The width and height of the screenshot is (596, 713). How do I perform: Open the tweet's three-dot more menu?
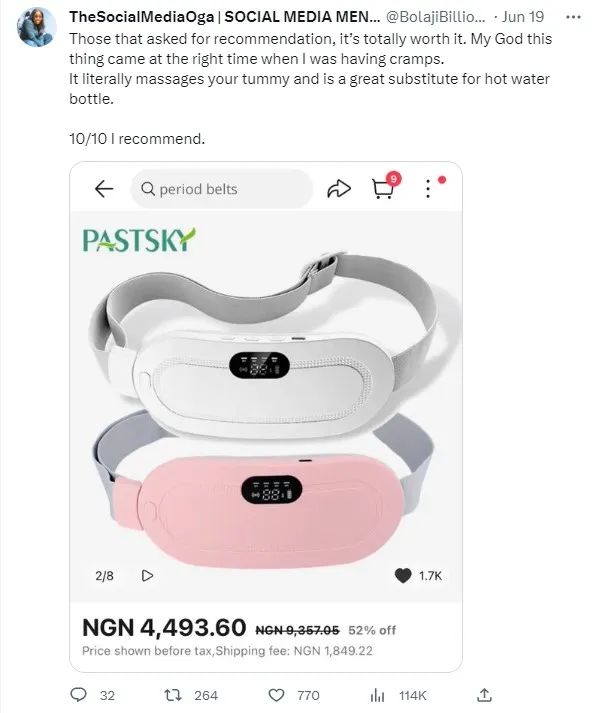(573, 17)
